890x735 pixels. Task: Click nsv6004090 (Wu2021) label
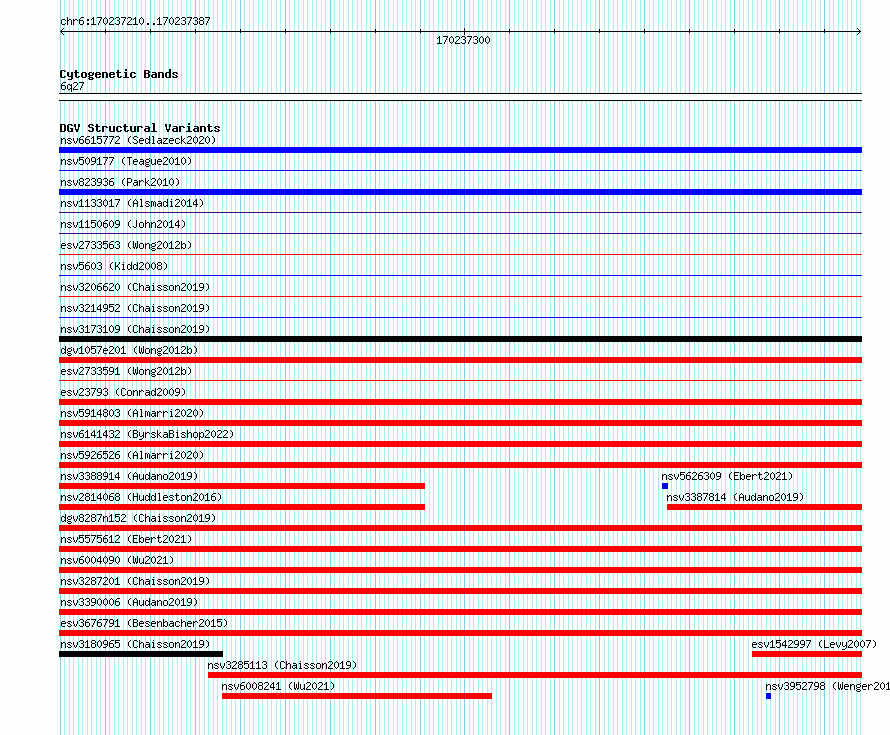pos(117,560)
